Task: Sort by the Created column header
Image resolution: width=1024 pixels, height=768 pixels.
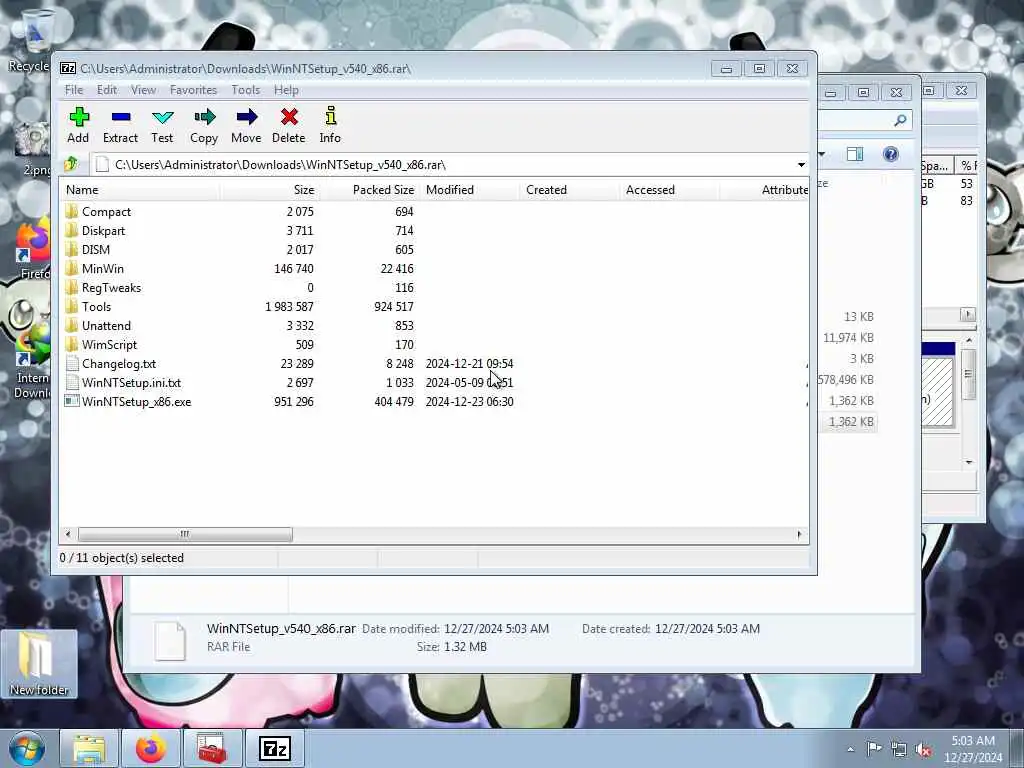Action: [x=569, y=190]
